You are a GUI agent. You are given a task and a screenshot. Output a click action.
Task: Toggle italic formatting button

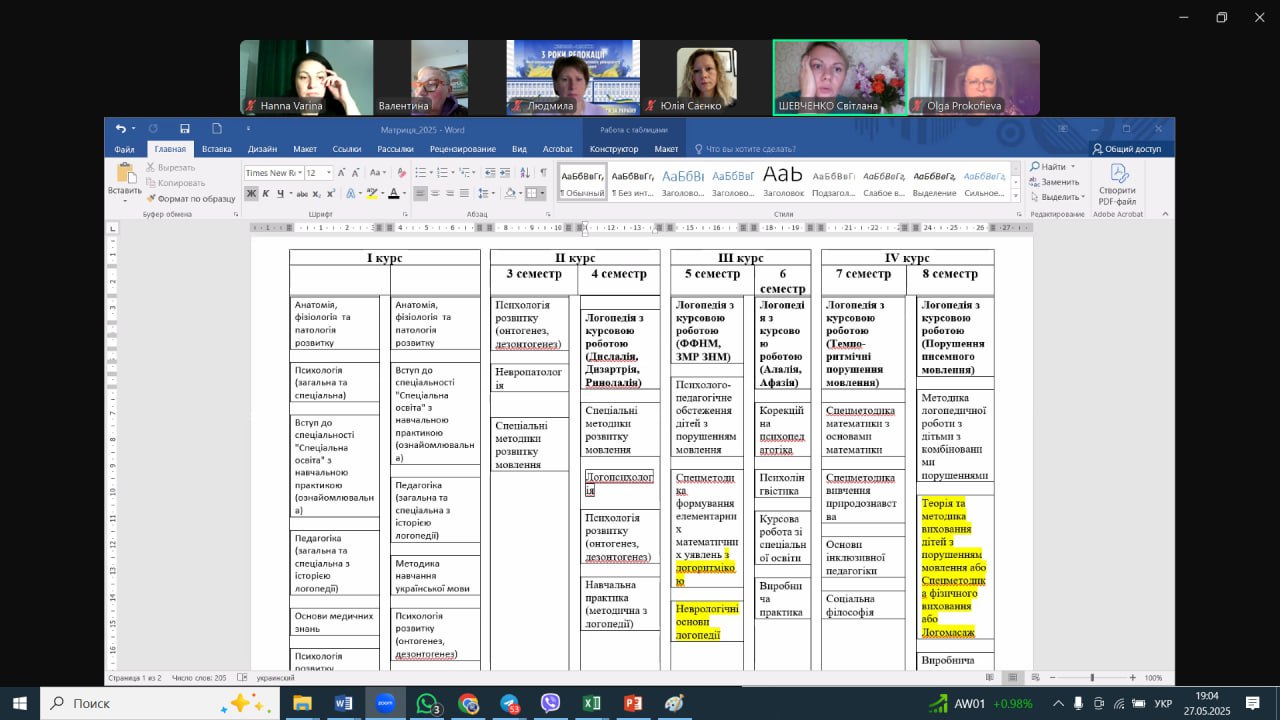tap(266, 194)
